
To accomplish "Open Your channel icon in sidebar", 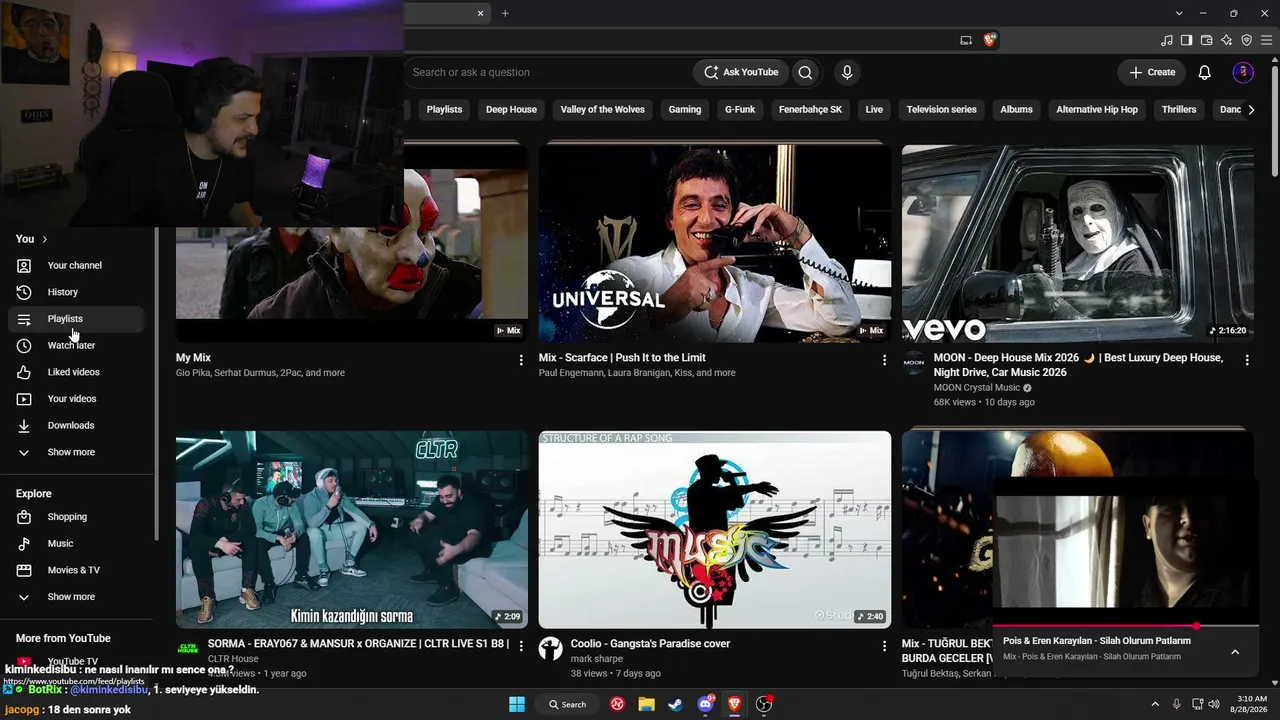I will pos(24,265).
